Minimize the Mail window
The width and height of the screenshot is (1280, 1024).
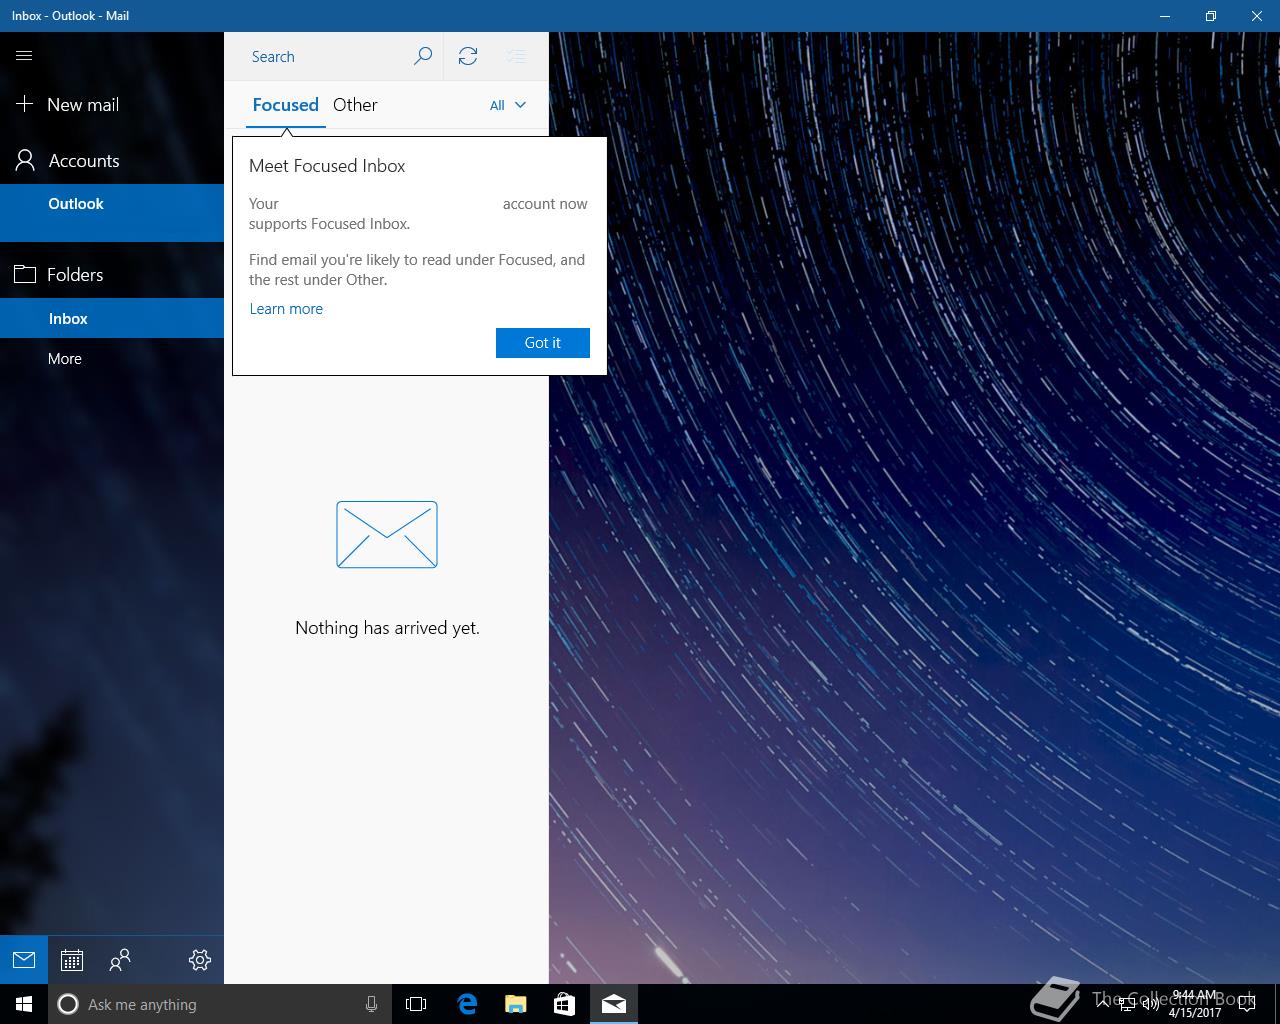point(1165,16)
